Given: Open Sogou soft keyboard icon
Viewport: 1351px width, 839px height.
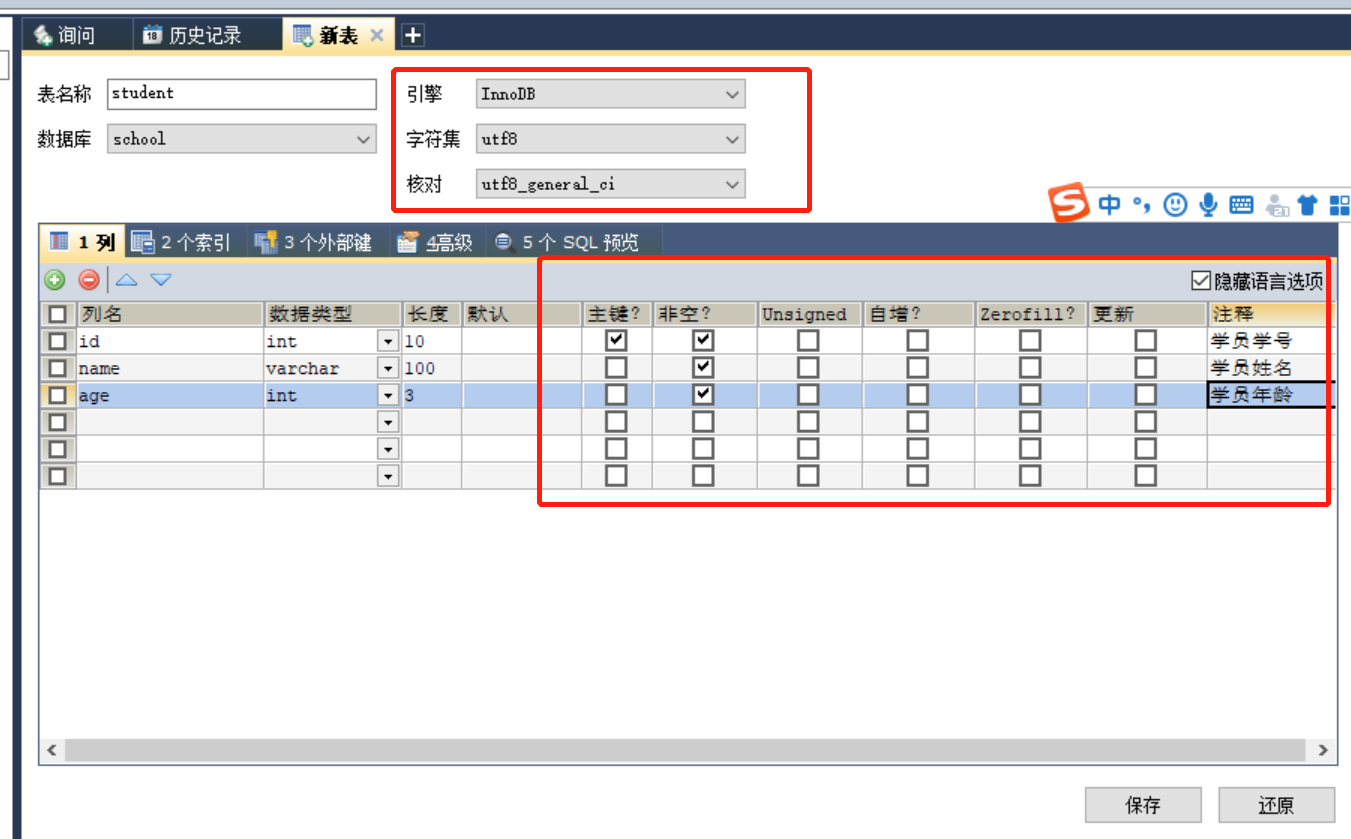Looking at the screenshot, I should [1241, 205].
